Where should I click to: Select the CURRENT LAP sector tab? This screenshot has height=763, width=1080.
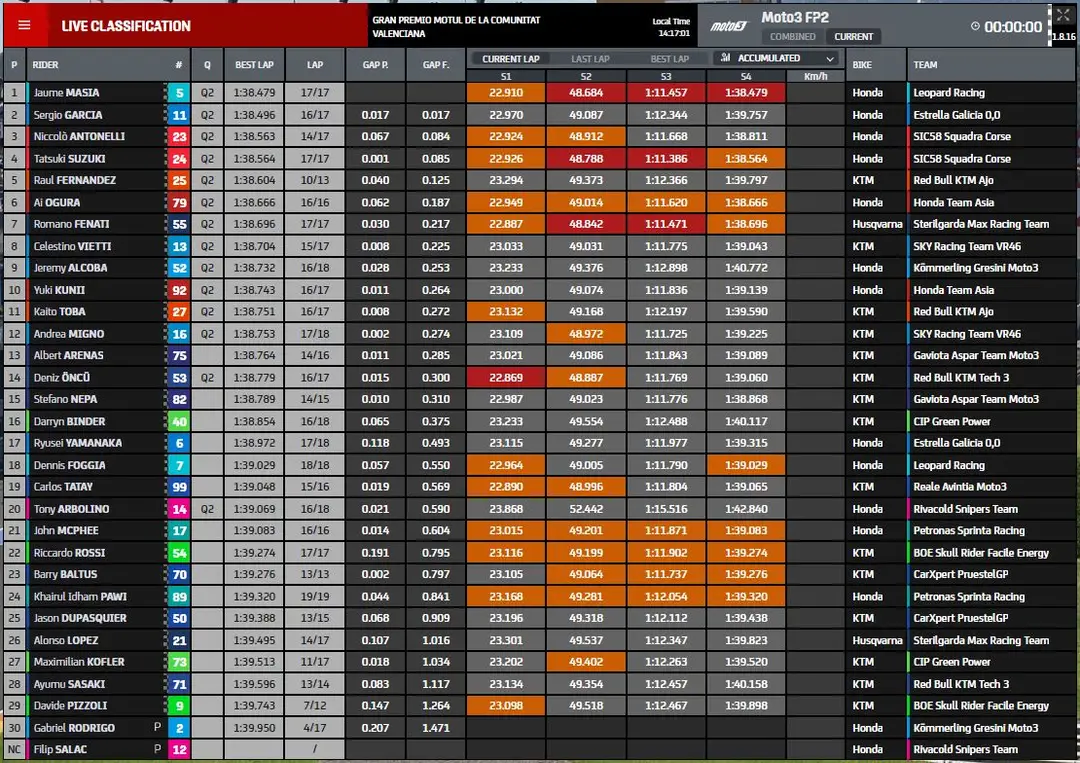coord(510,59)
